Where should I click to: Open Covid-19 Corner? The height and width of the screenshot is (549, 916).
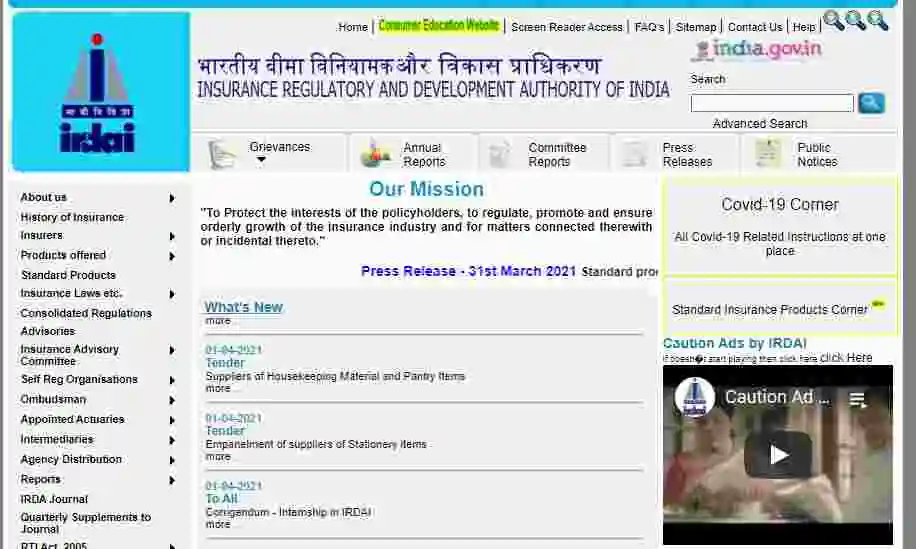[x=780, y=205]
